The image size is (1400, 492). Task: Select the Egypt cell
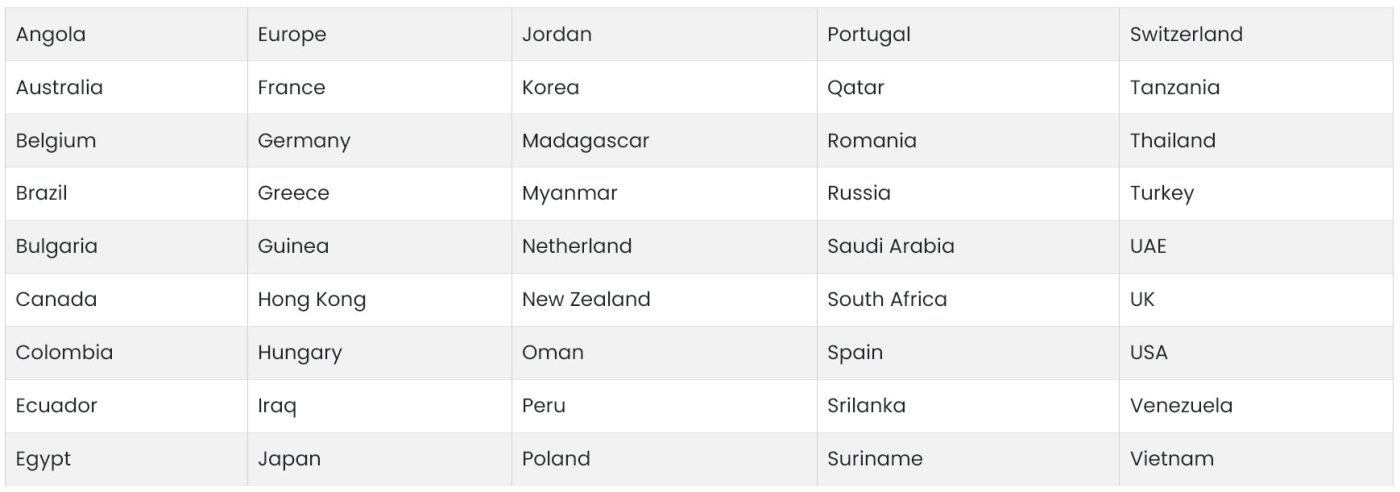pyautogui.click(x=43, y=459)
